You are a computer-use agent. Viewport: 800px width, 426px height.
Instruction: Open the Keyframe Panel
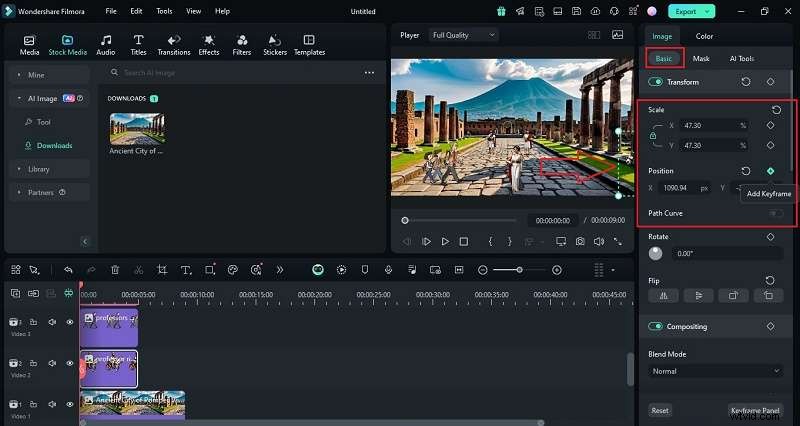(755, 410)
